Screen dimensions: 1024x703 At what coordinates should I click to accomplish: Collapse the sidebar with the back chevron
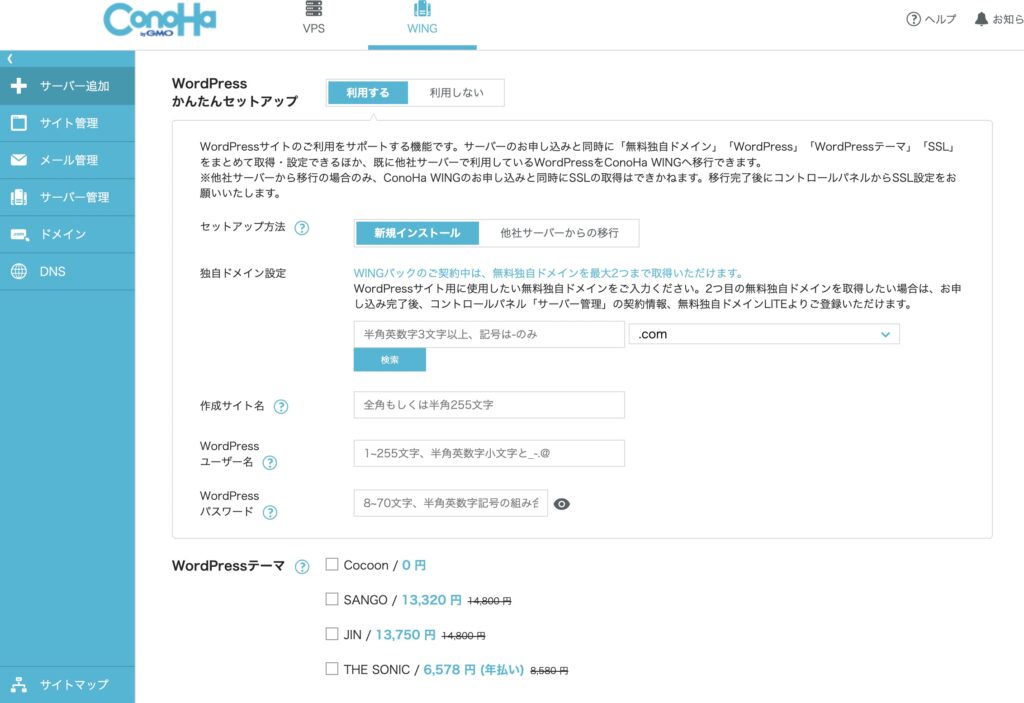[x=10, y=59]
